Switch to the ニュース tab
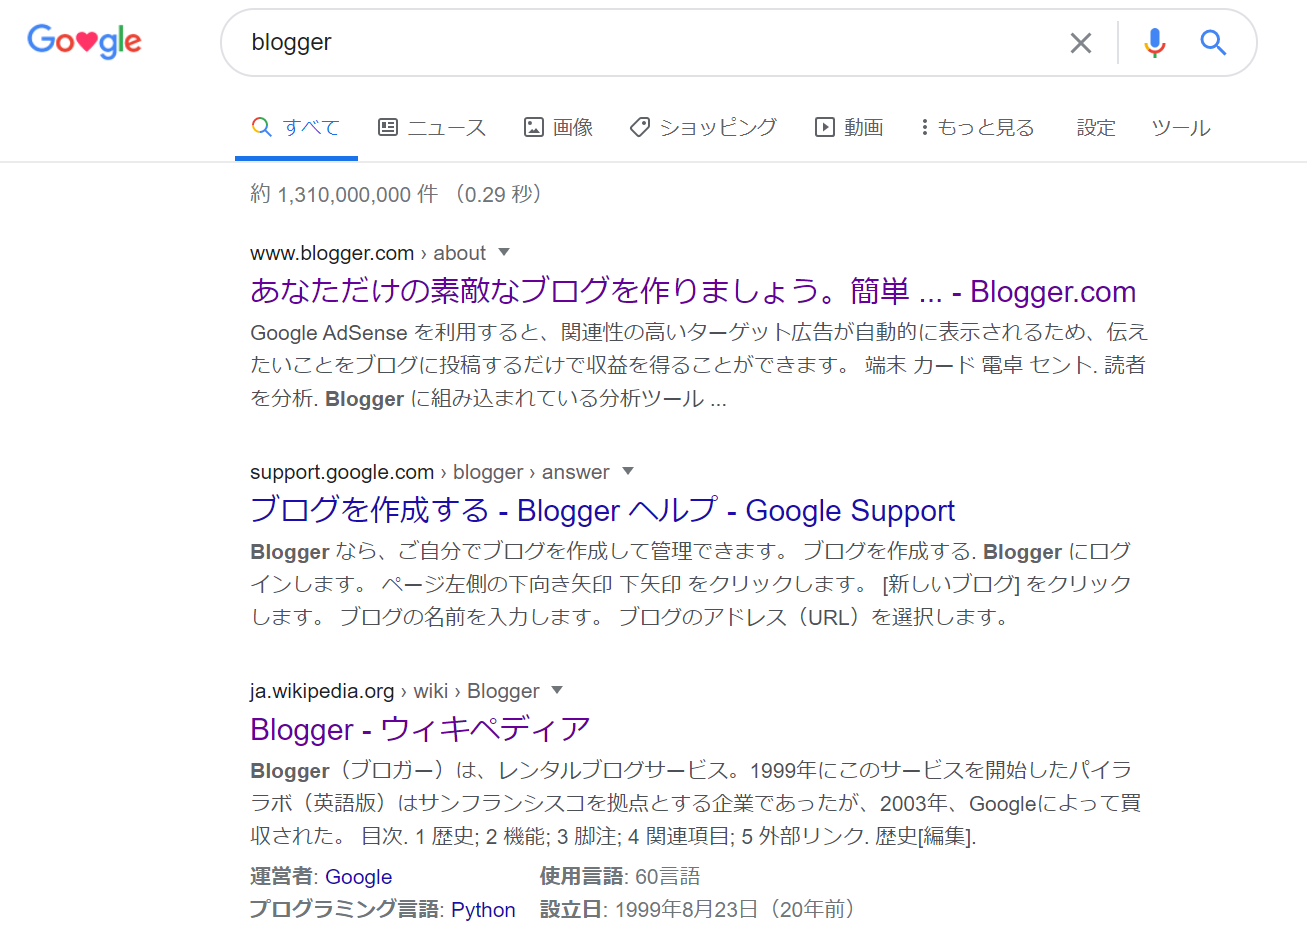This screenshot has height=931, width=1307. (x=432, y=128)
